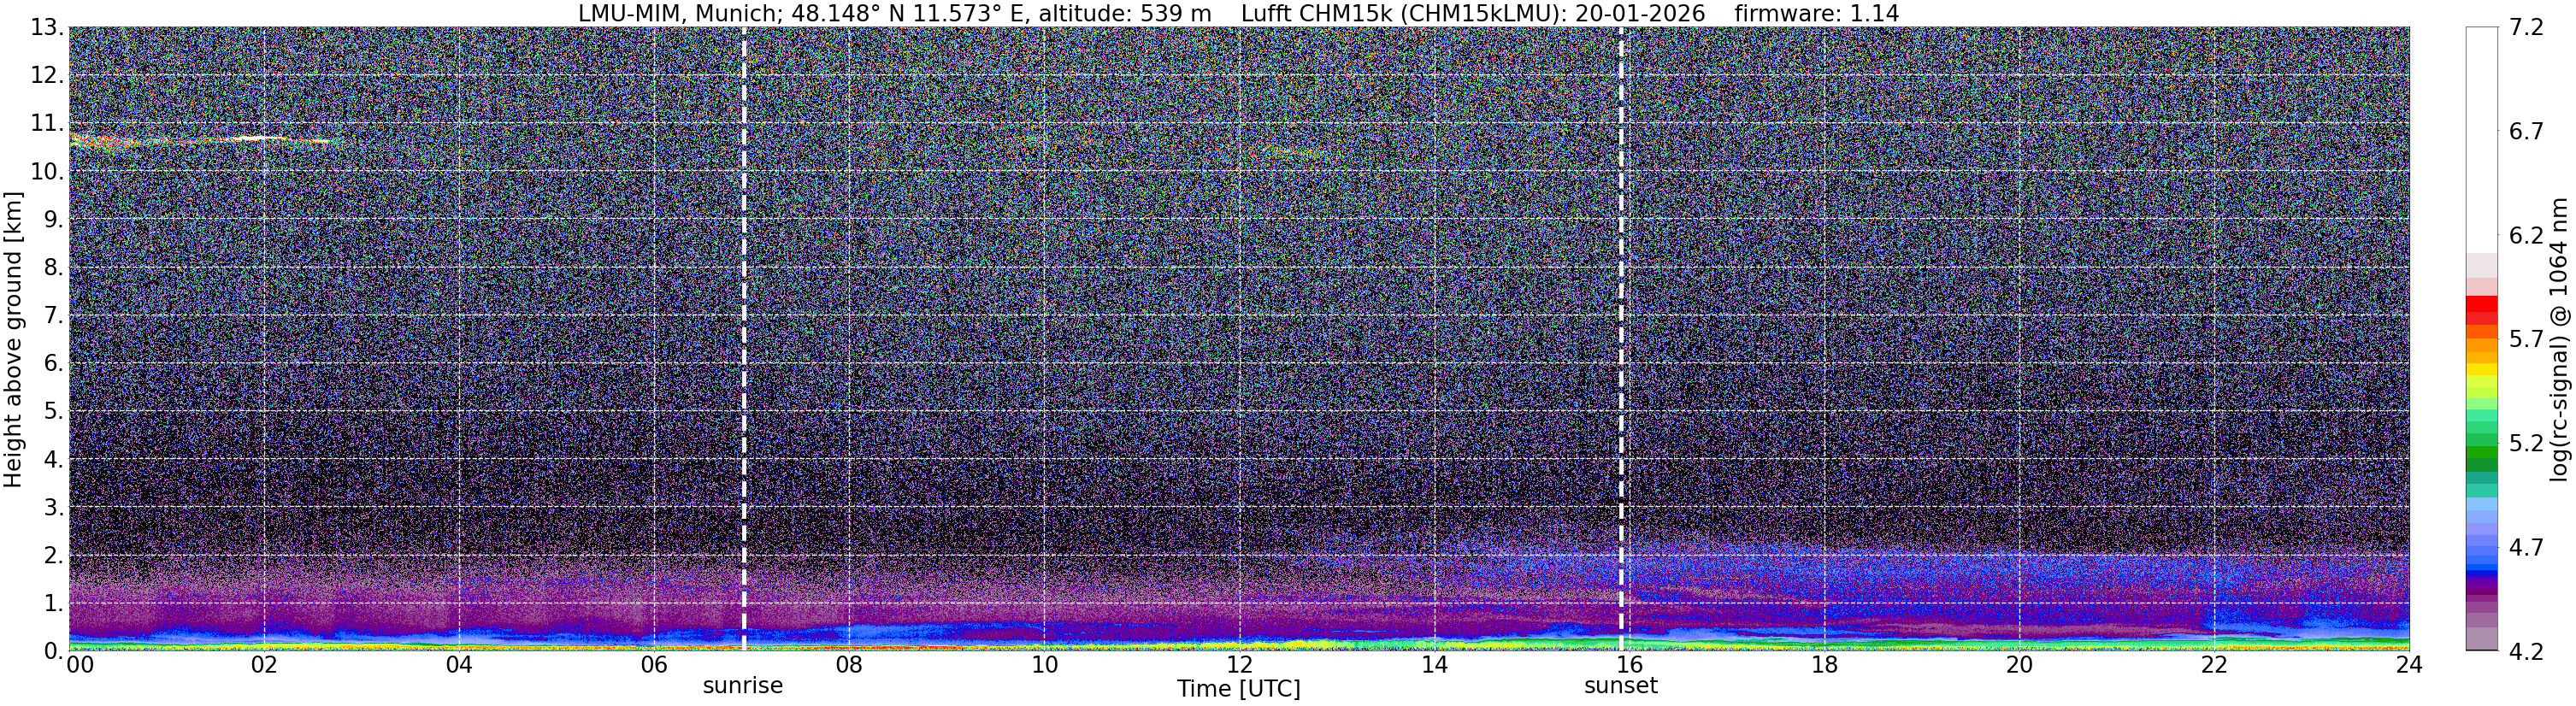Screen dimensions: 2576x706
Task: Click the 'Time [UTC]' axis label
Action: [x=1239, y=689]
